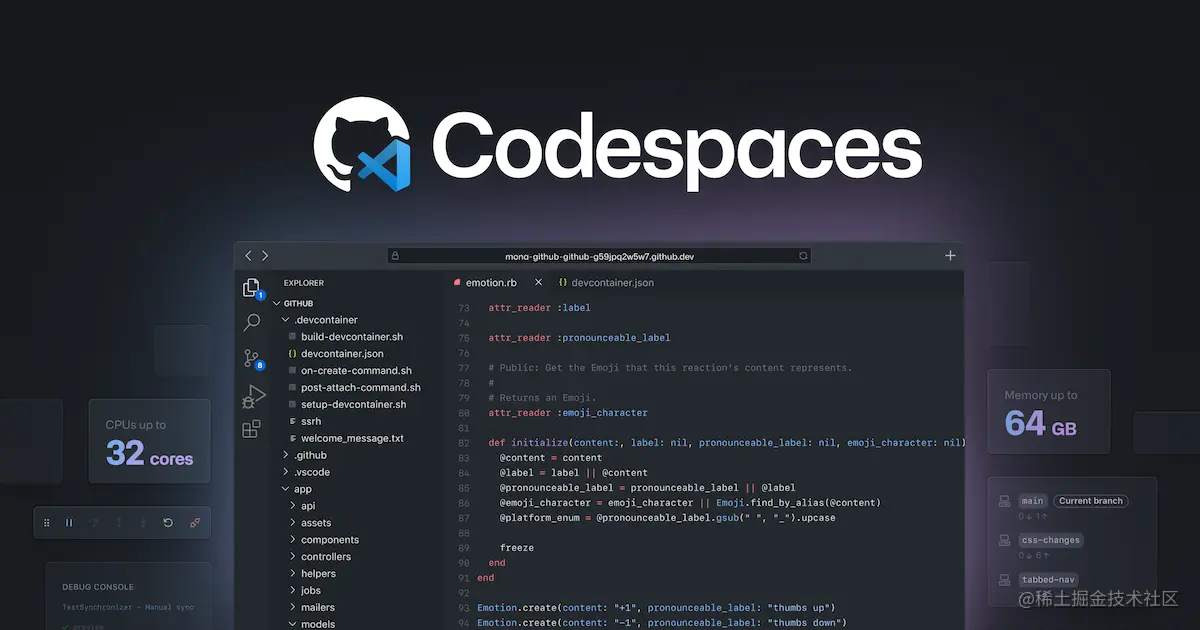The height and width of the screenshot is (630, 1200).
Task: Select the main branch label
Action: [x=1033, y=501]
